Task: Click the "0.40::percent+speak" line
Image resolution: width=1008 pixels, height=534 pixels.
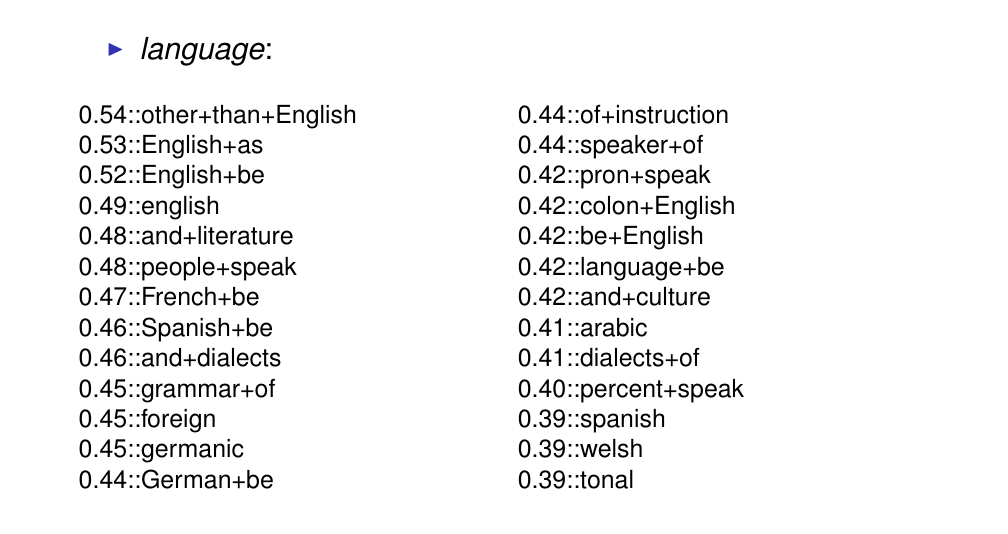Action: coord(630,389)
